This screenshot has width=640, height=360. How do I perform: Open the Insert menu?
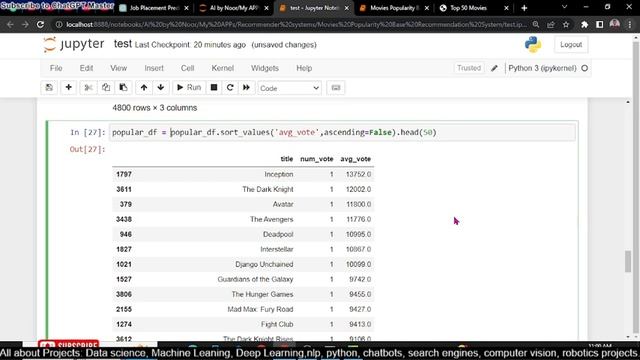click(154, 68)
